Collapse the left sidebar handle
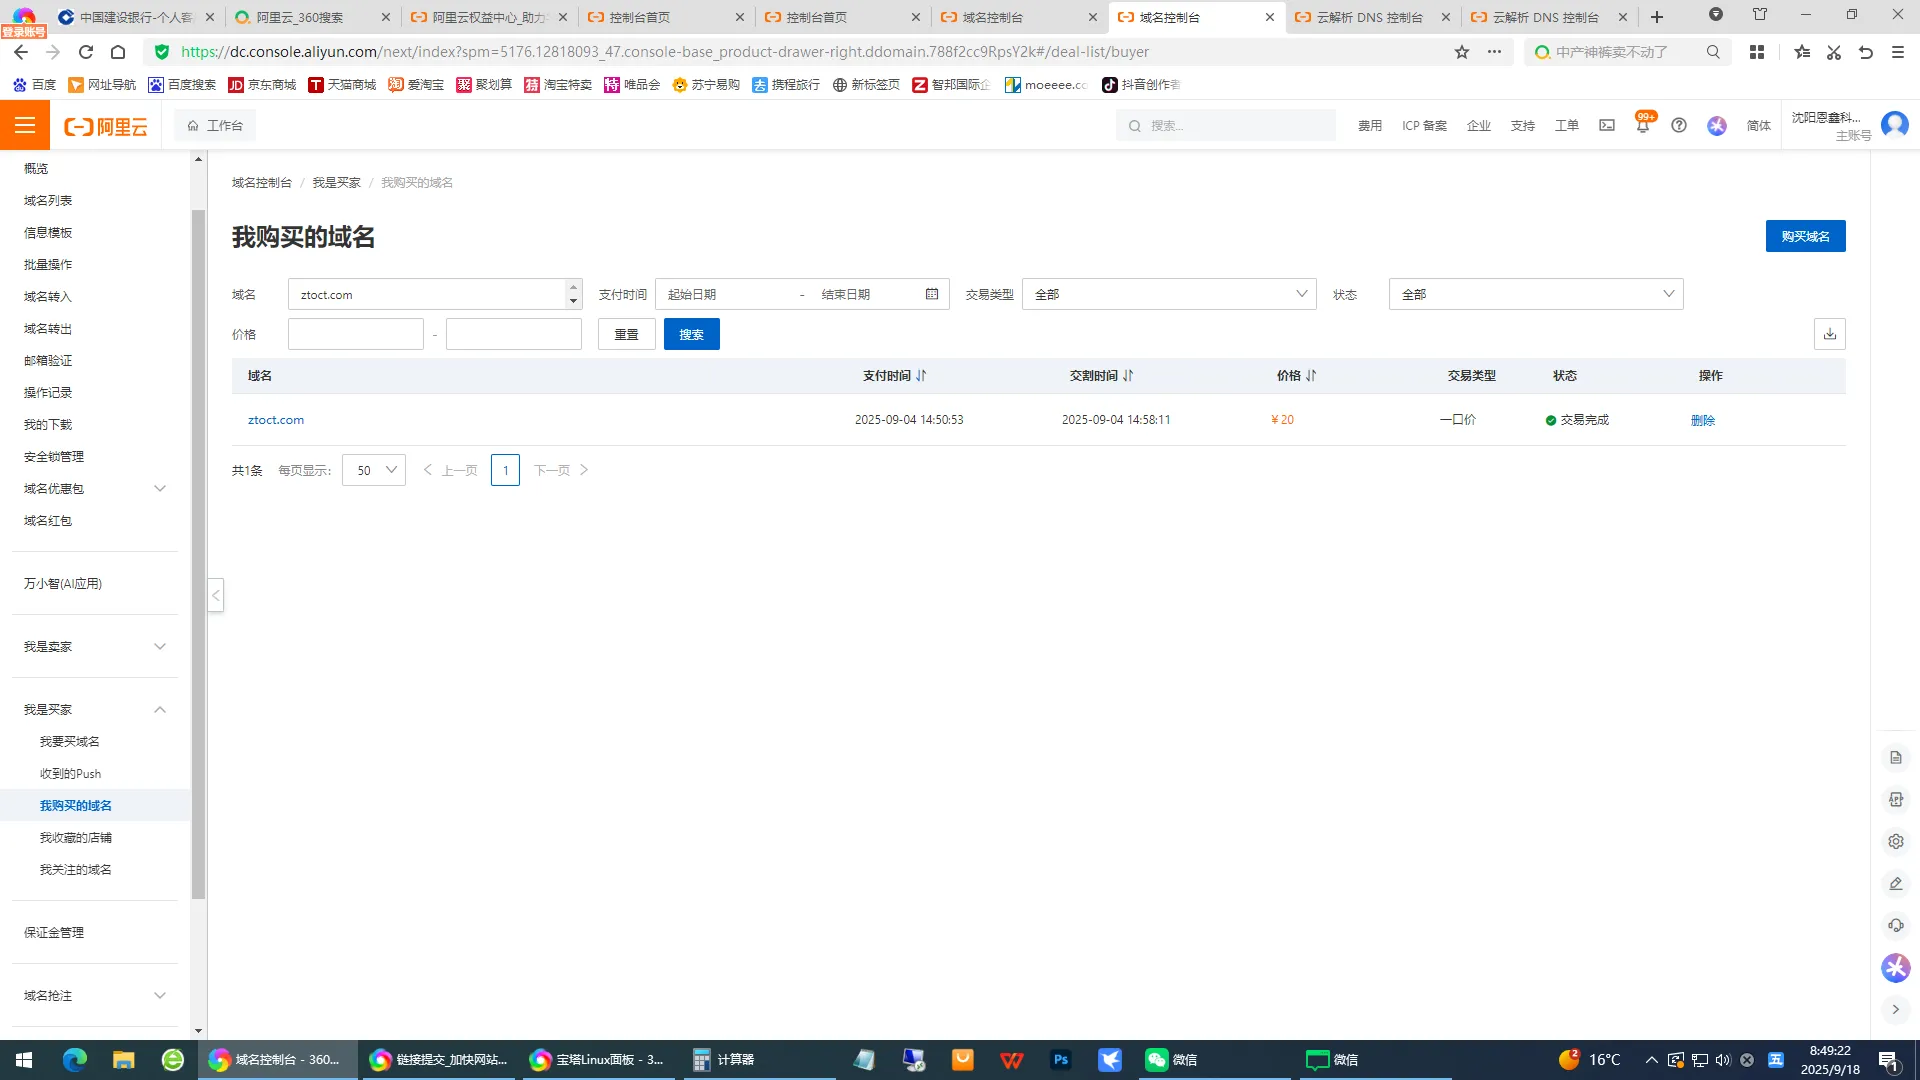 tap(216, 595)
